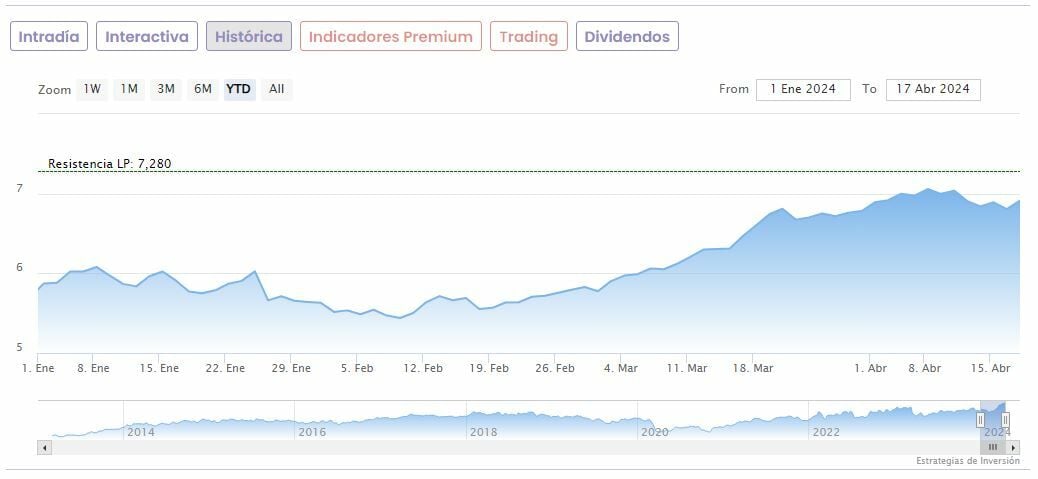Click the navigator scroll-left arrow

44,447
